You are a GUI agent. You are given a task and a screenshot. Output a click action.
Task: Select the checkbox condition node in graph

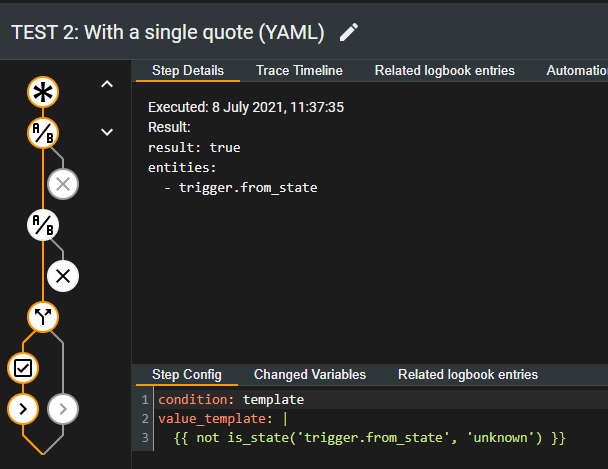pos(23,367)
